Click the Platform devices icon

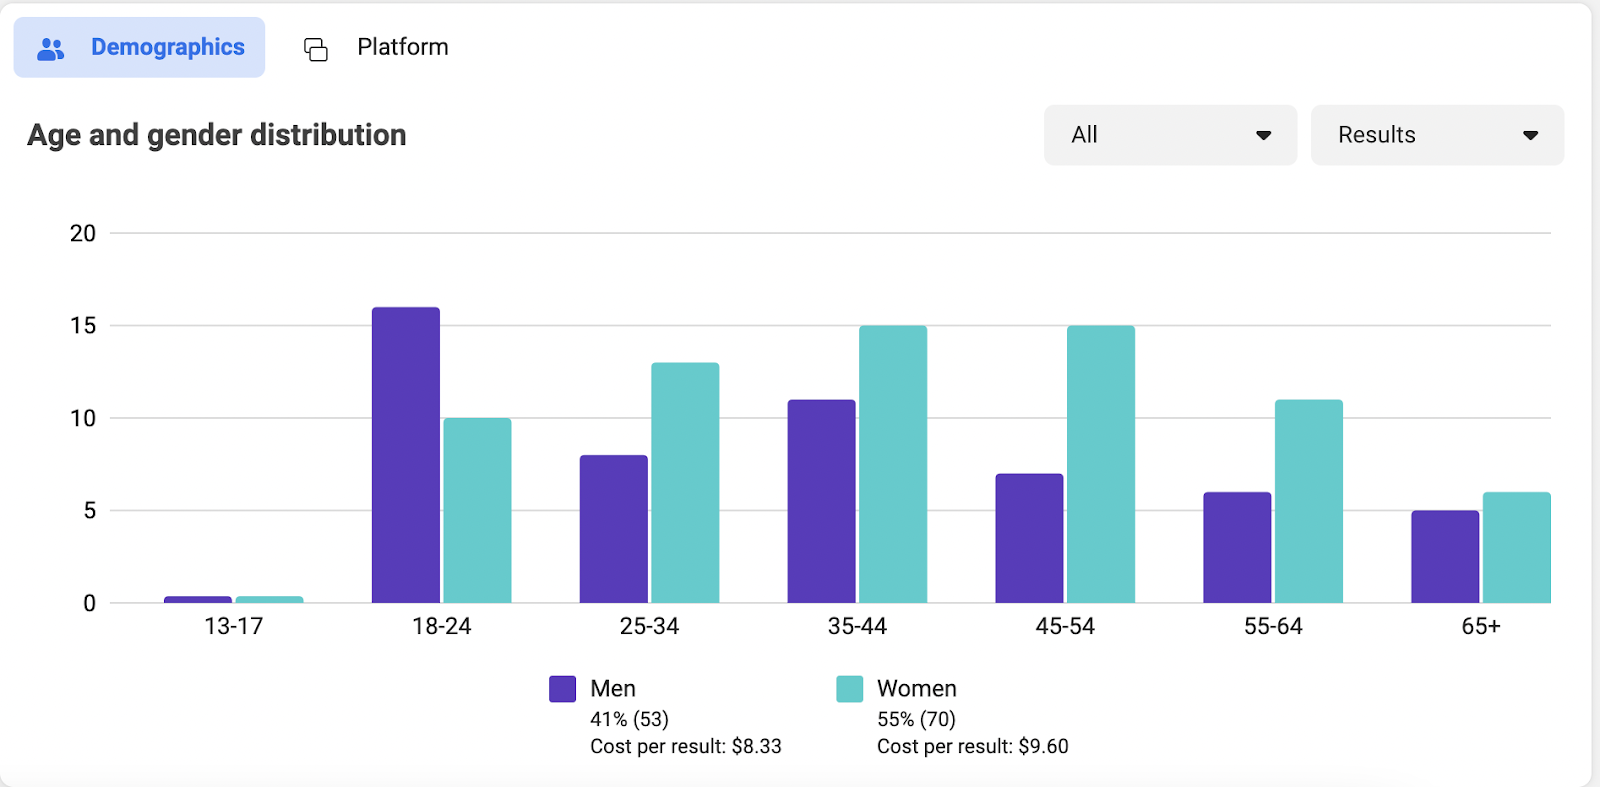point(316,49)
